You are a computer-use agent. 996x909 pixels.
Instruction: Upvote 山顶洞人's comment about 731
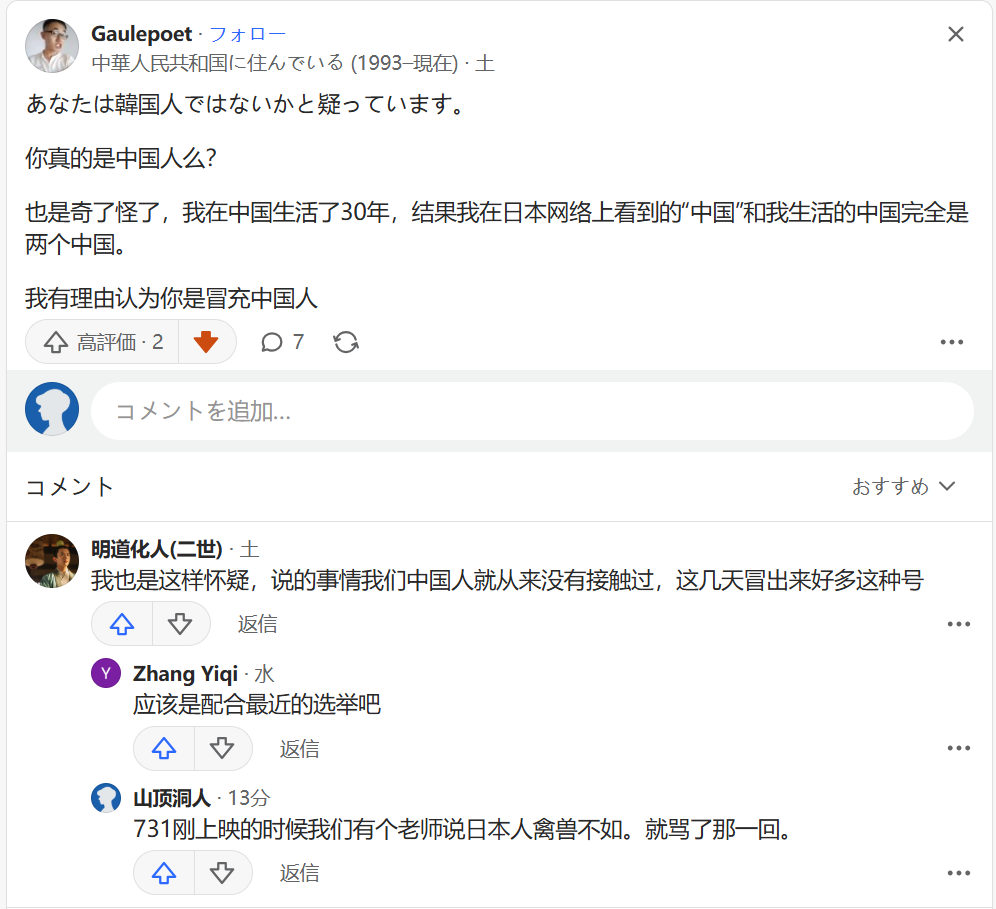point(164,873)
